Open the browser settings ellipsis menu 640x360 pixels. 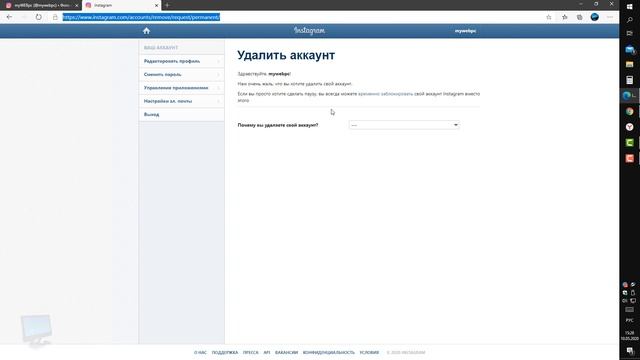pyautogui.click(x=610, y=17)
